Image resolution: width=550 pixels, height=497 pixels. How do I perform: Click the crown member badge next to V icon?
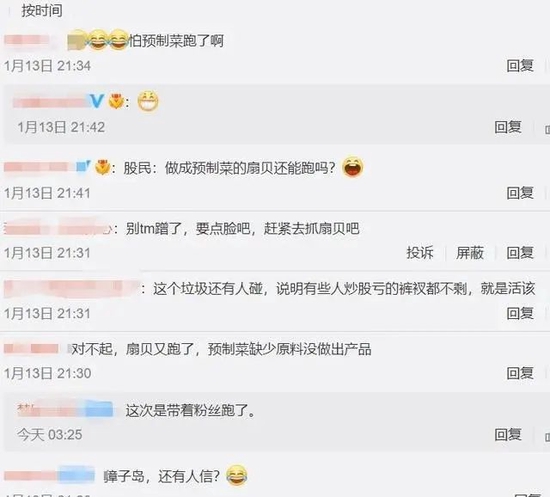(116, 101)
